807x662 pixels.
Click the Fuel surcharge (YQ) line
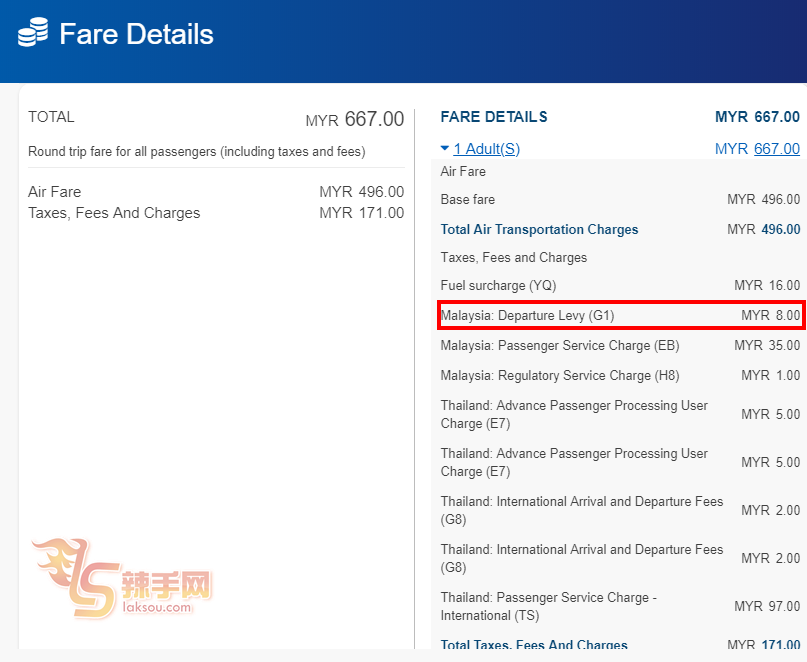[620, 286]
